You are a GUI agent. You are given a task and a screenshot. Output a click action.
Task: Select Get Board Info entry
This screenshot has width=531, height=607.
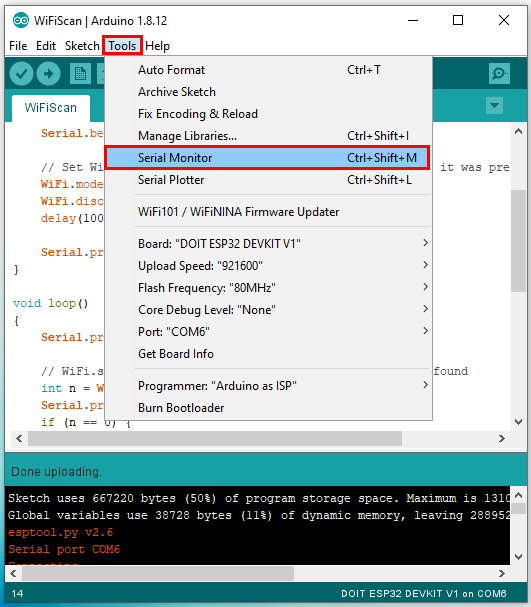coord(268,354)
